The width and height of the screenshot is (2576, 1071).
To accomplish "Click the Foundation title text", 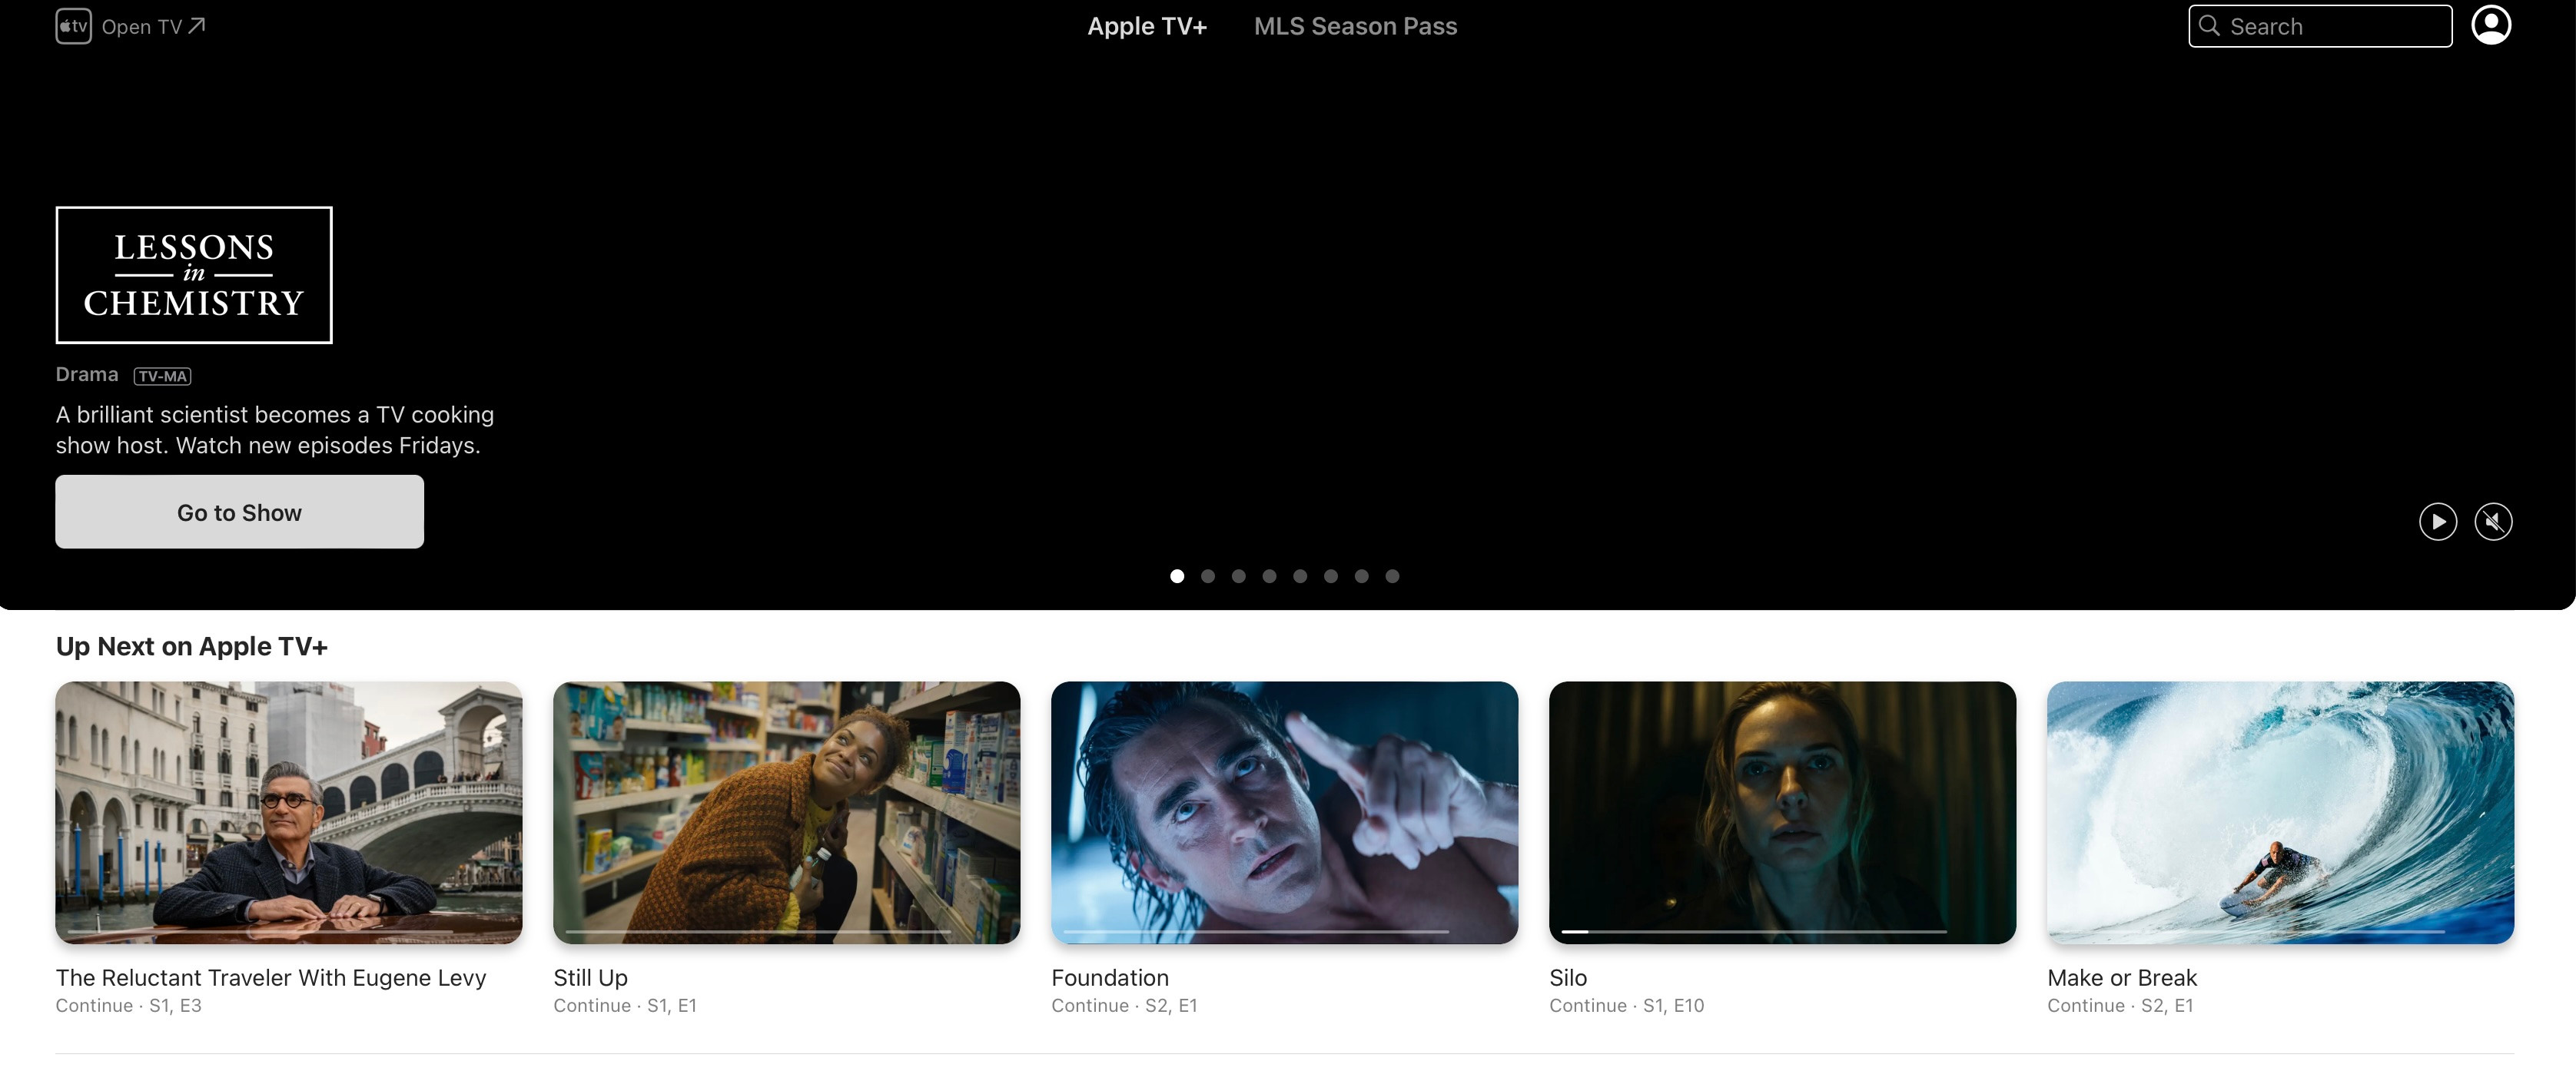I will pos(1110,977).
